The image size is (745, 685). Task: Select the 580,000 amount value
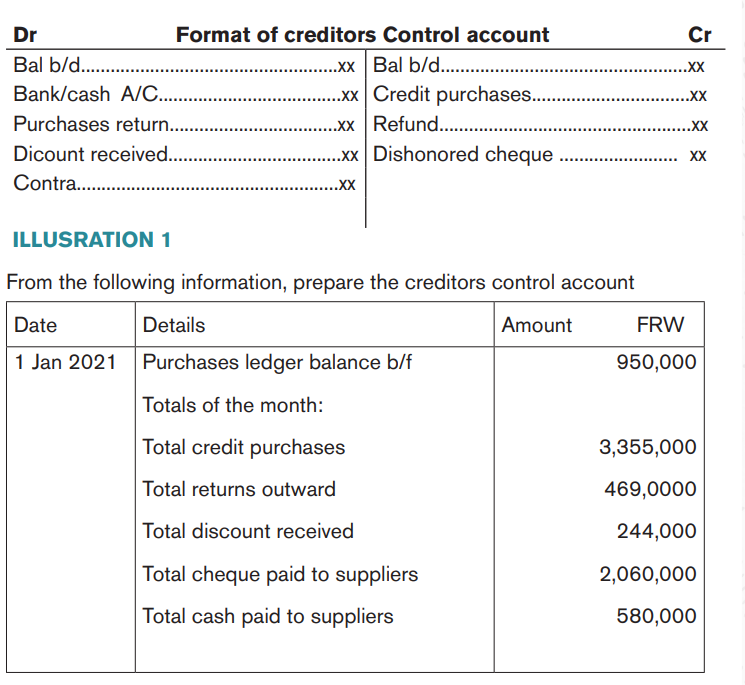coord(656,617)
